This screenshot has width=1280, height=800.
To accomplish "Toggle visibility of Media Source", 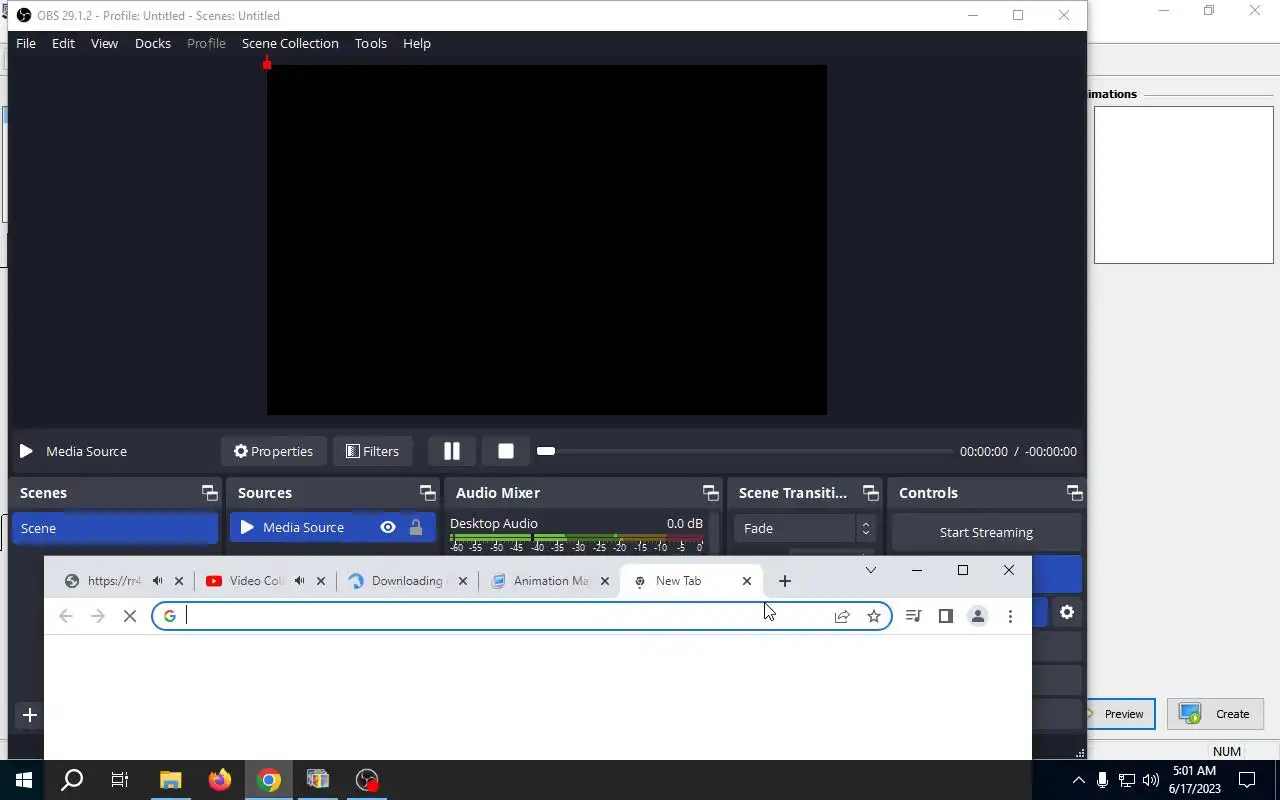I will click(x=388, y=527).
